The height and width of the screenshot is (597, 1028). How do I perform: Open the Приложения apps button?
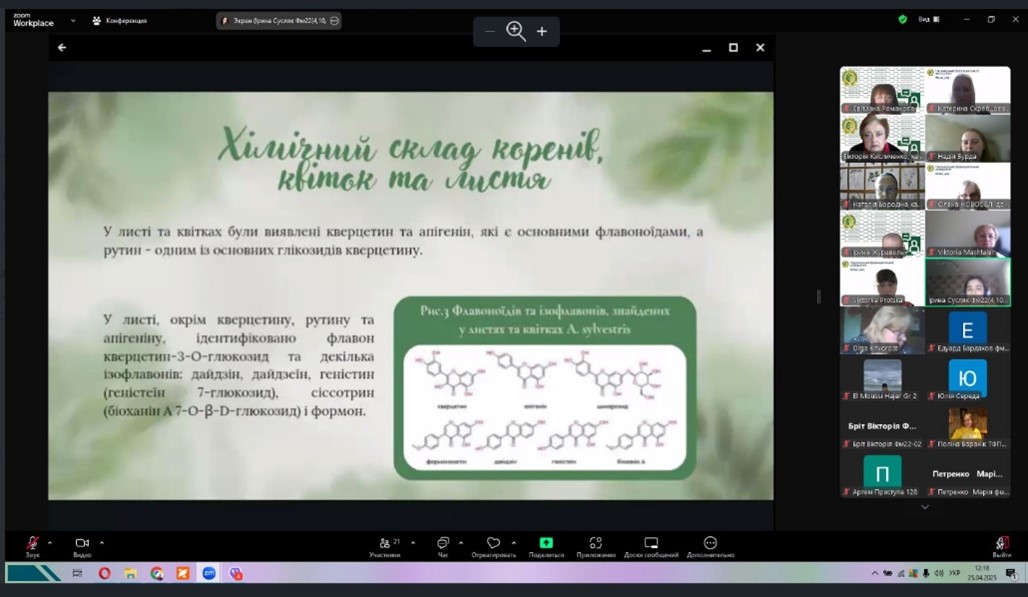pyautogui.click(x=596, y=545)
